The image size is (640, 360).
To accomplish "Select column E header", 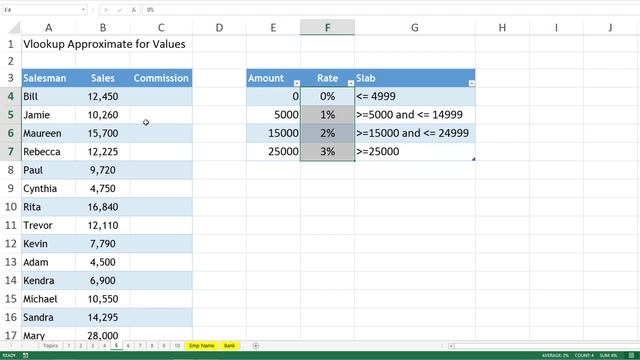I will 273,28.
